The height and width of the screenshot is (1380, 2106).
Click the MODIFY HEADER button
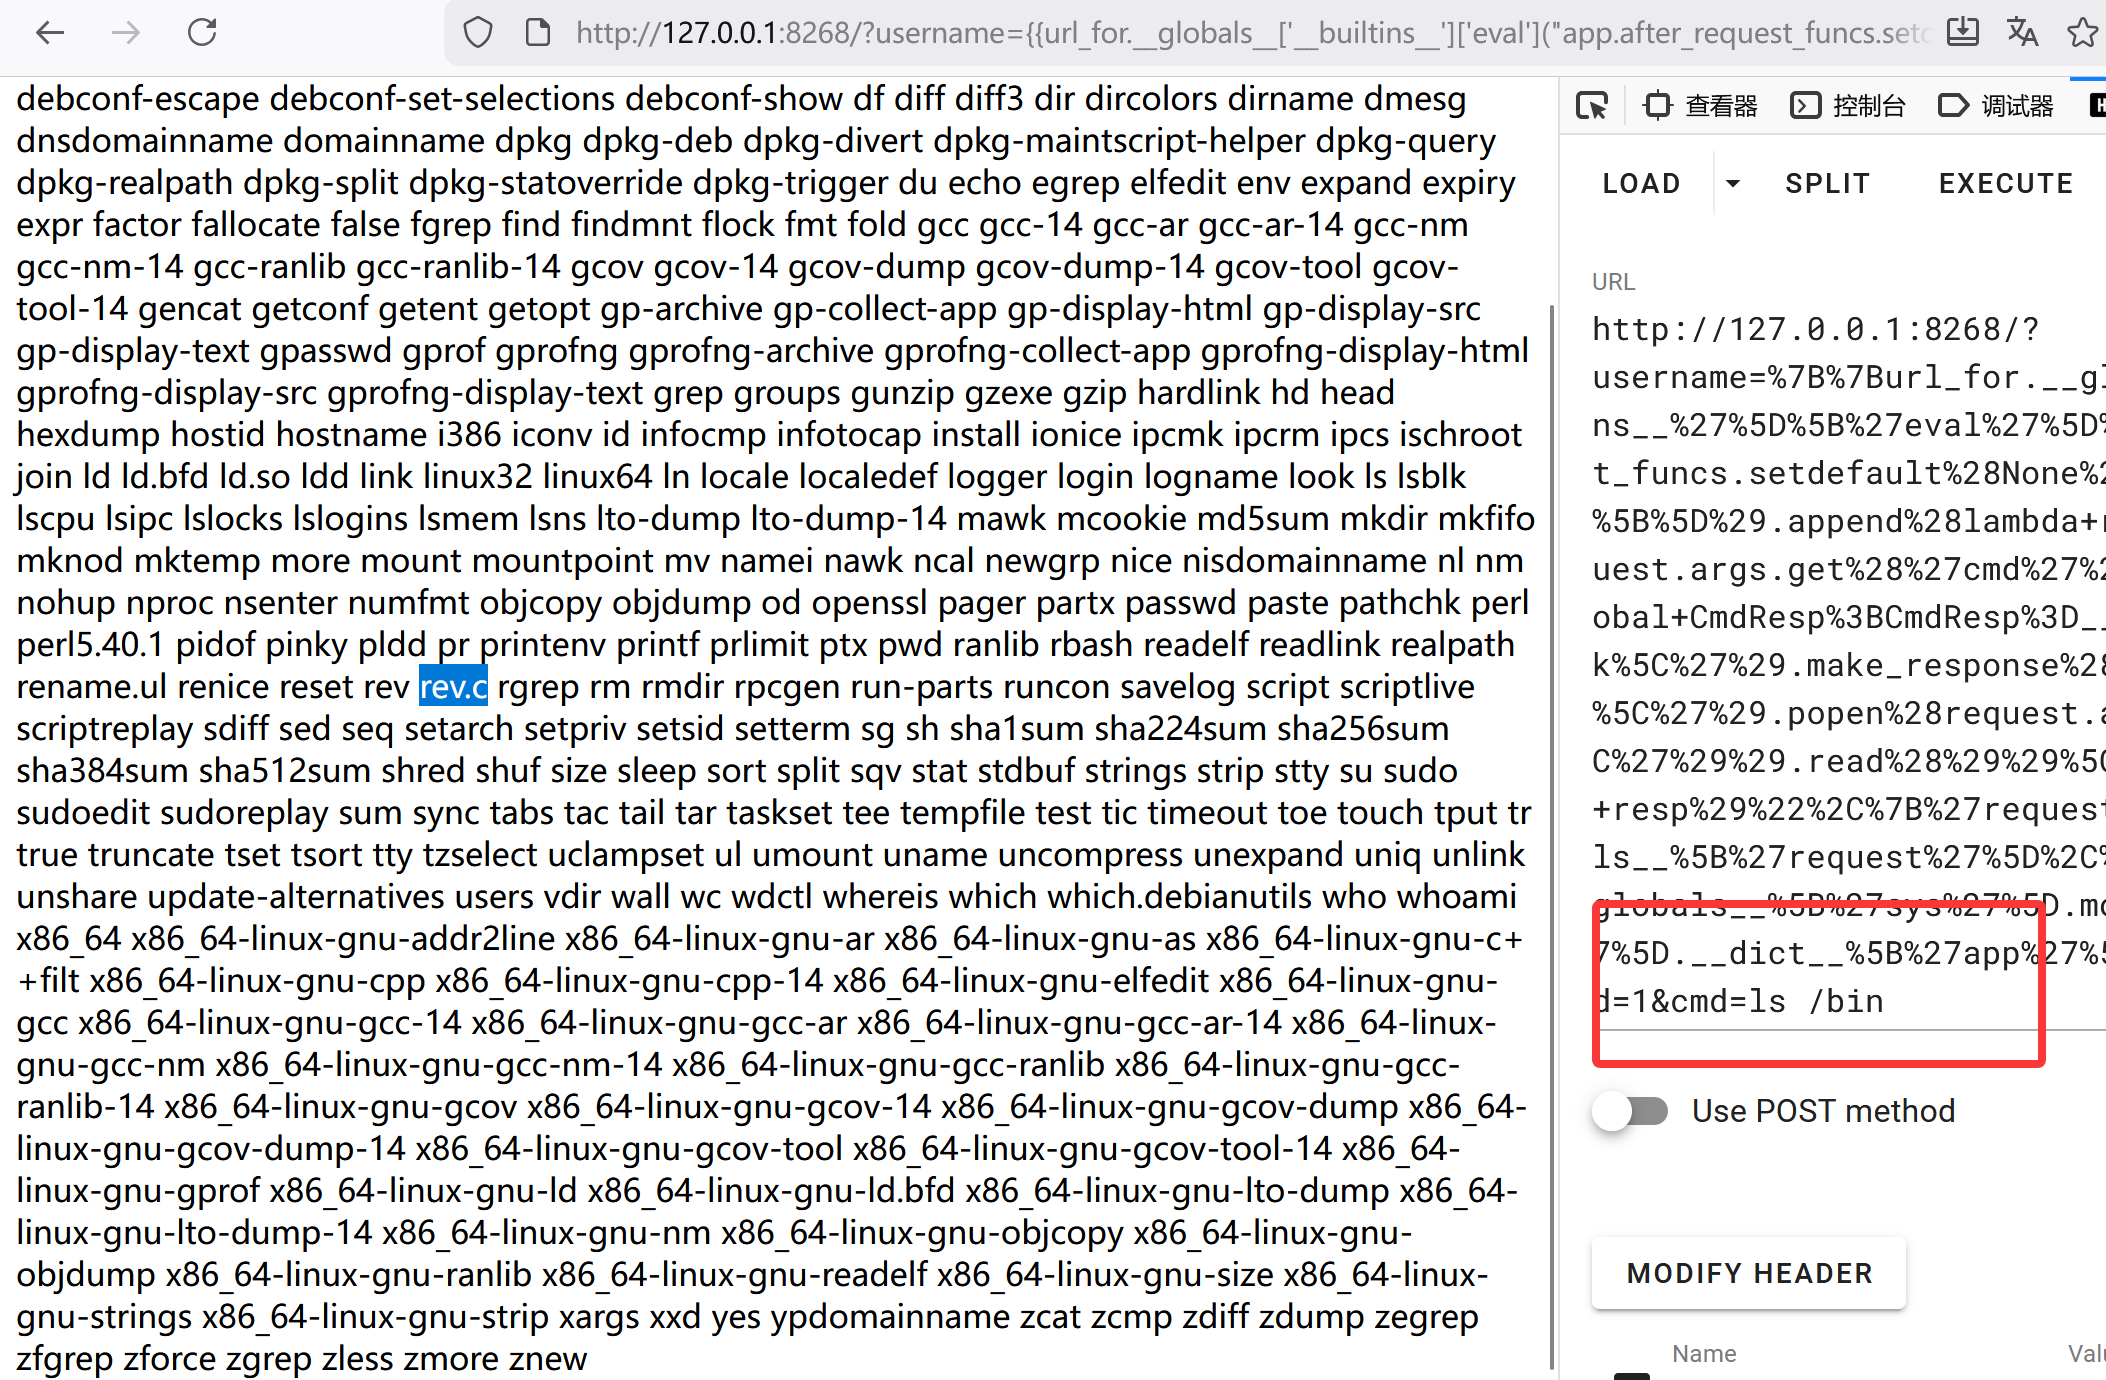(1749, 1273)
